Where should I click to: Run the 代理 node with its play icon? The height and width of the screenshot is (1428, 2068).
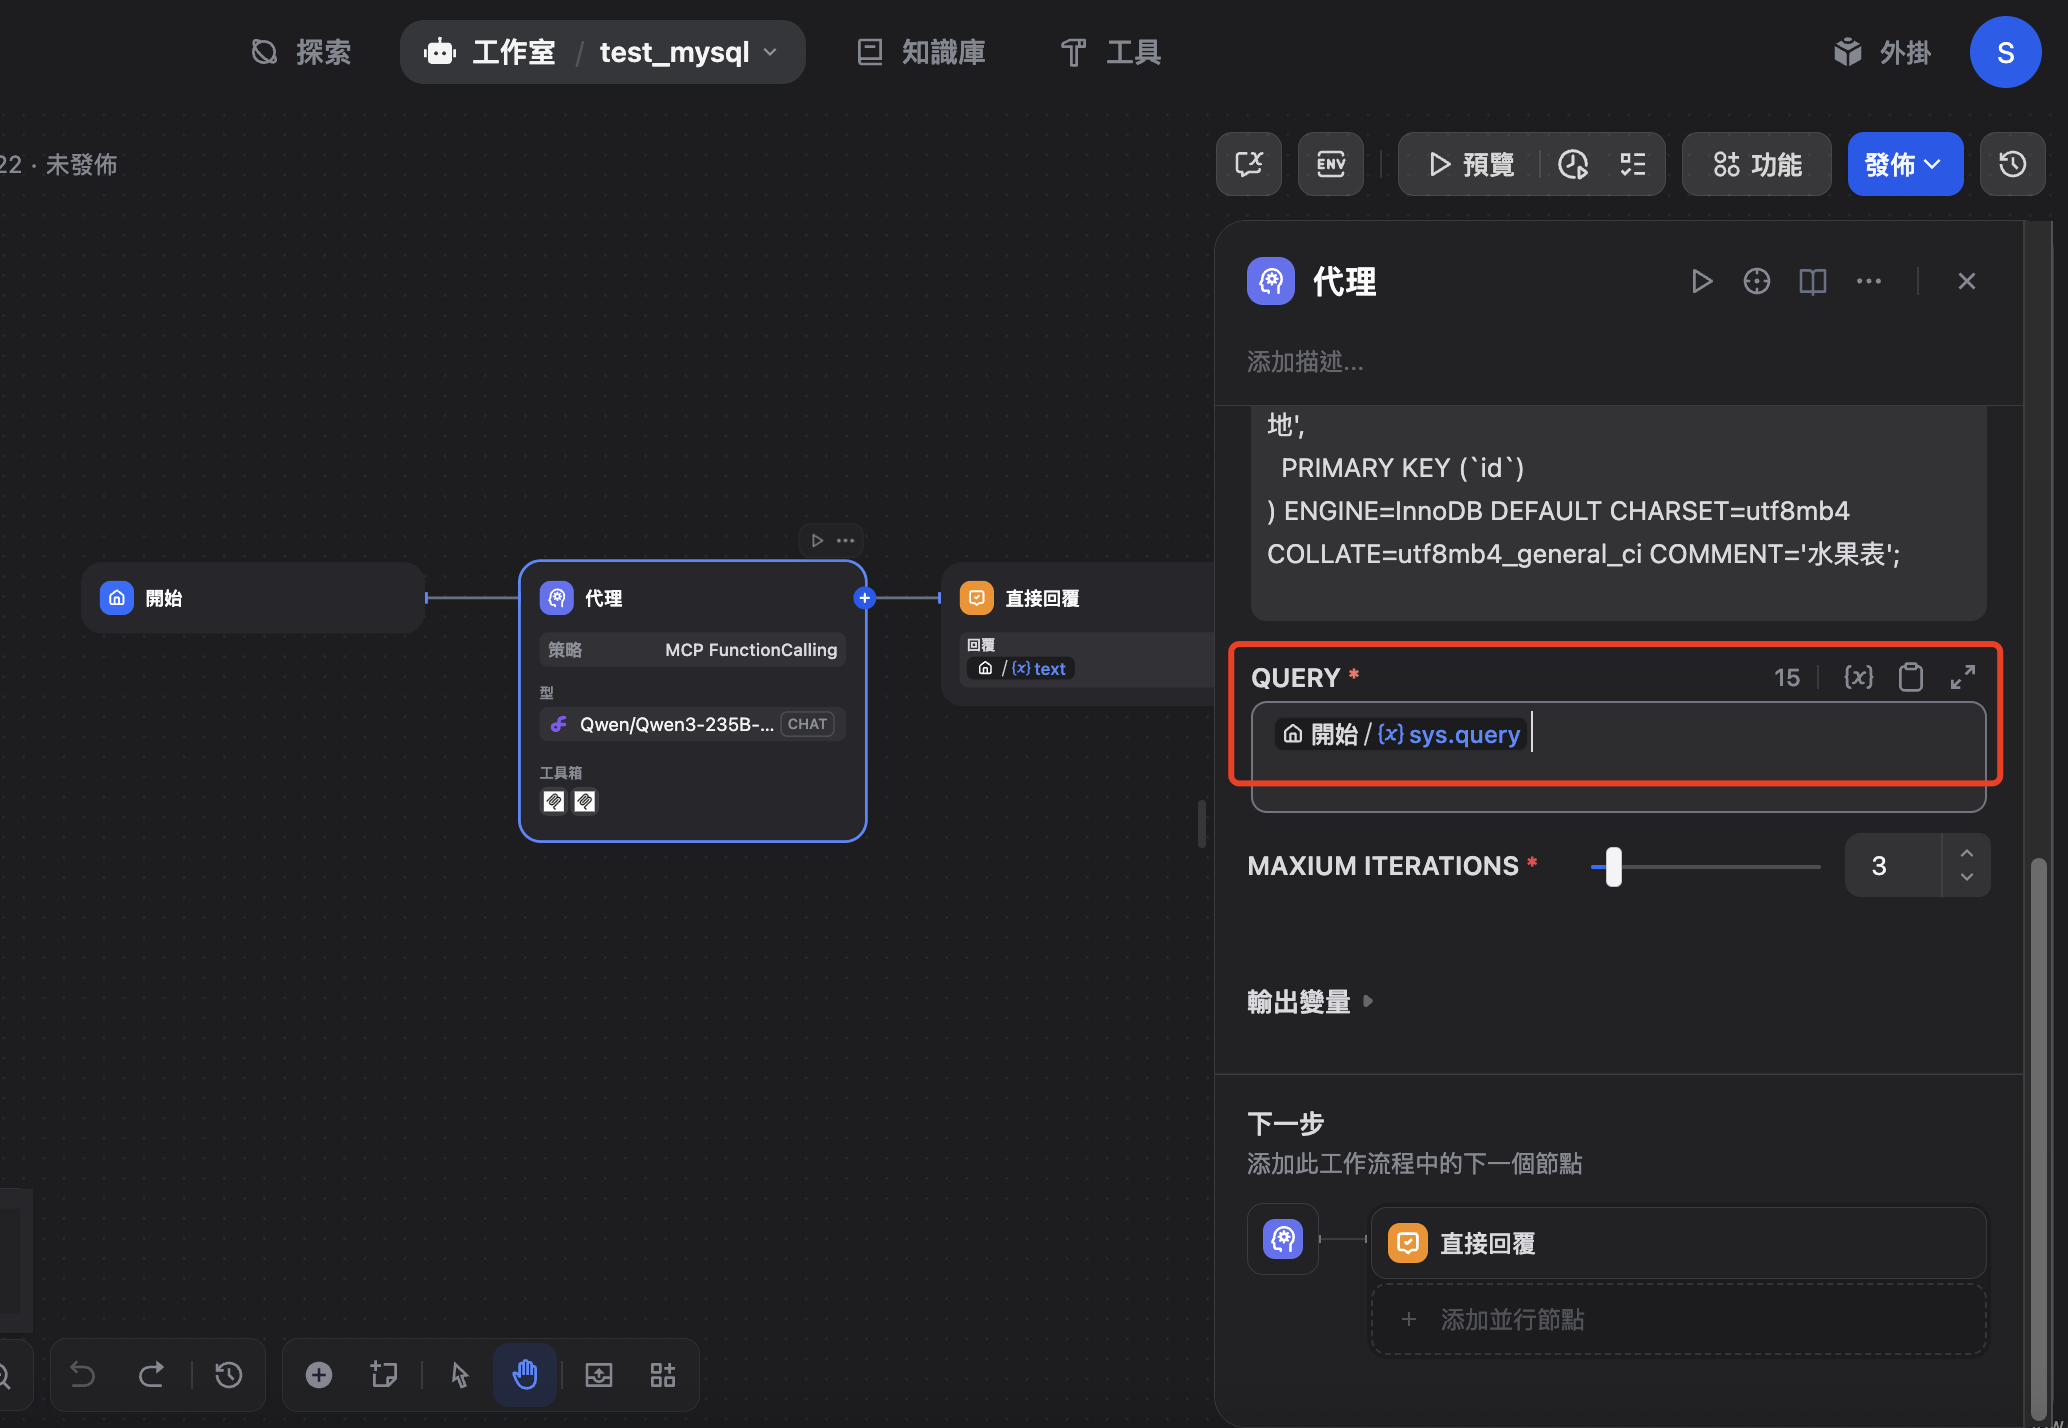coord(1702,281)
